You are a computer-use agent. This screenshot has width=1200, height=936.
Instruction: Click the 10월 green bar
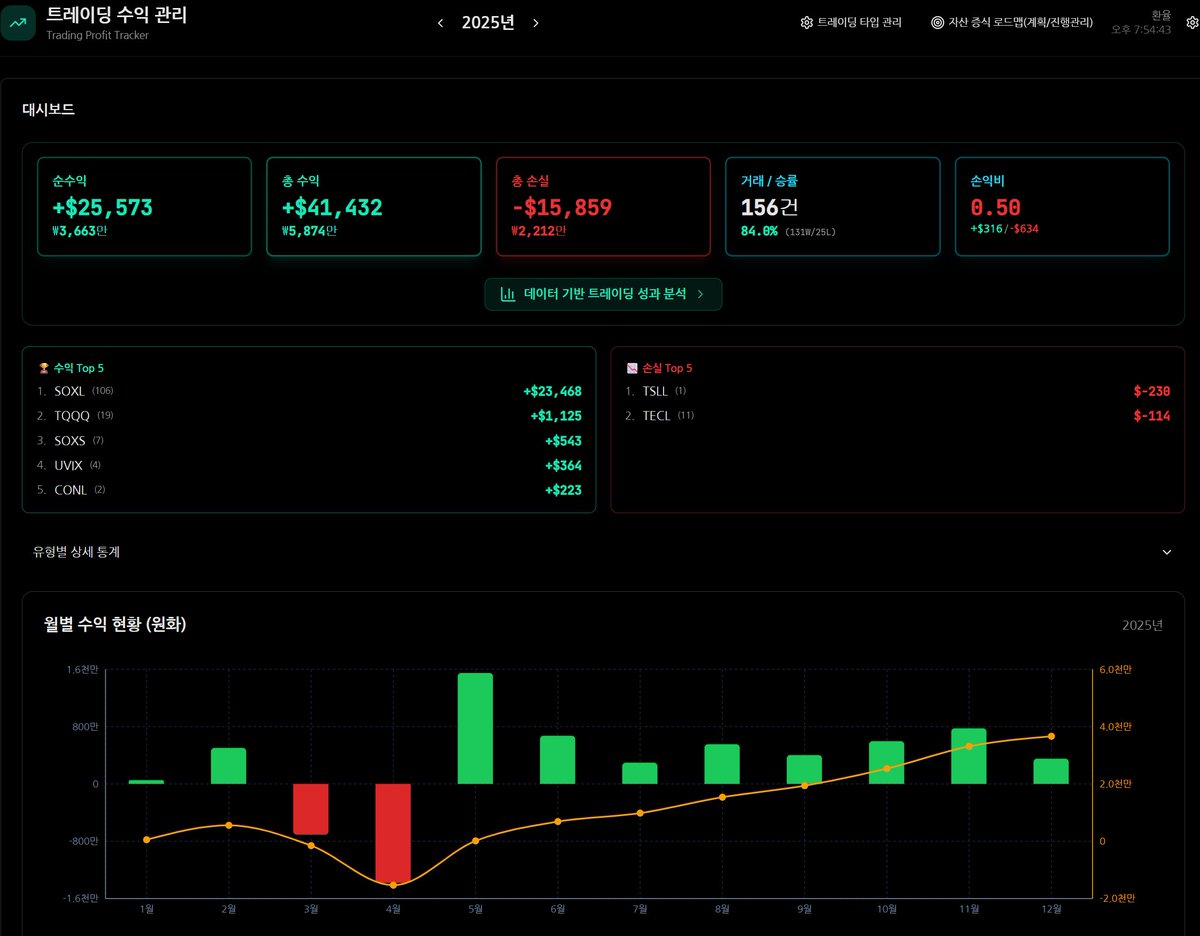tap(887, 763)
